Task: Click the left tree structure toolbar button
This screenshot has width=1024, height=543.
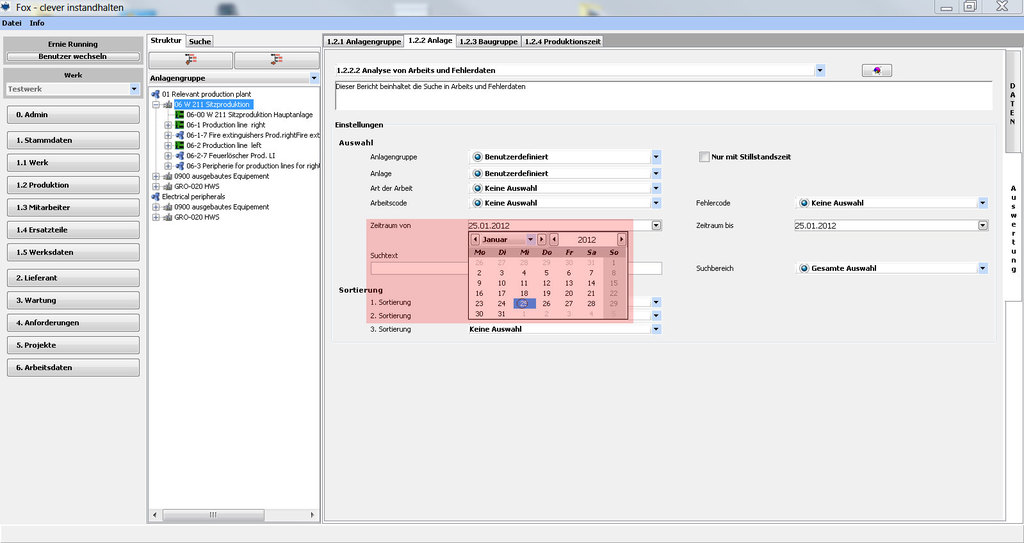Action: pos(190,60)
